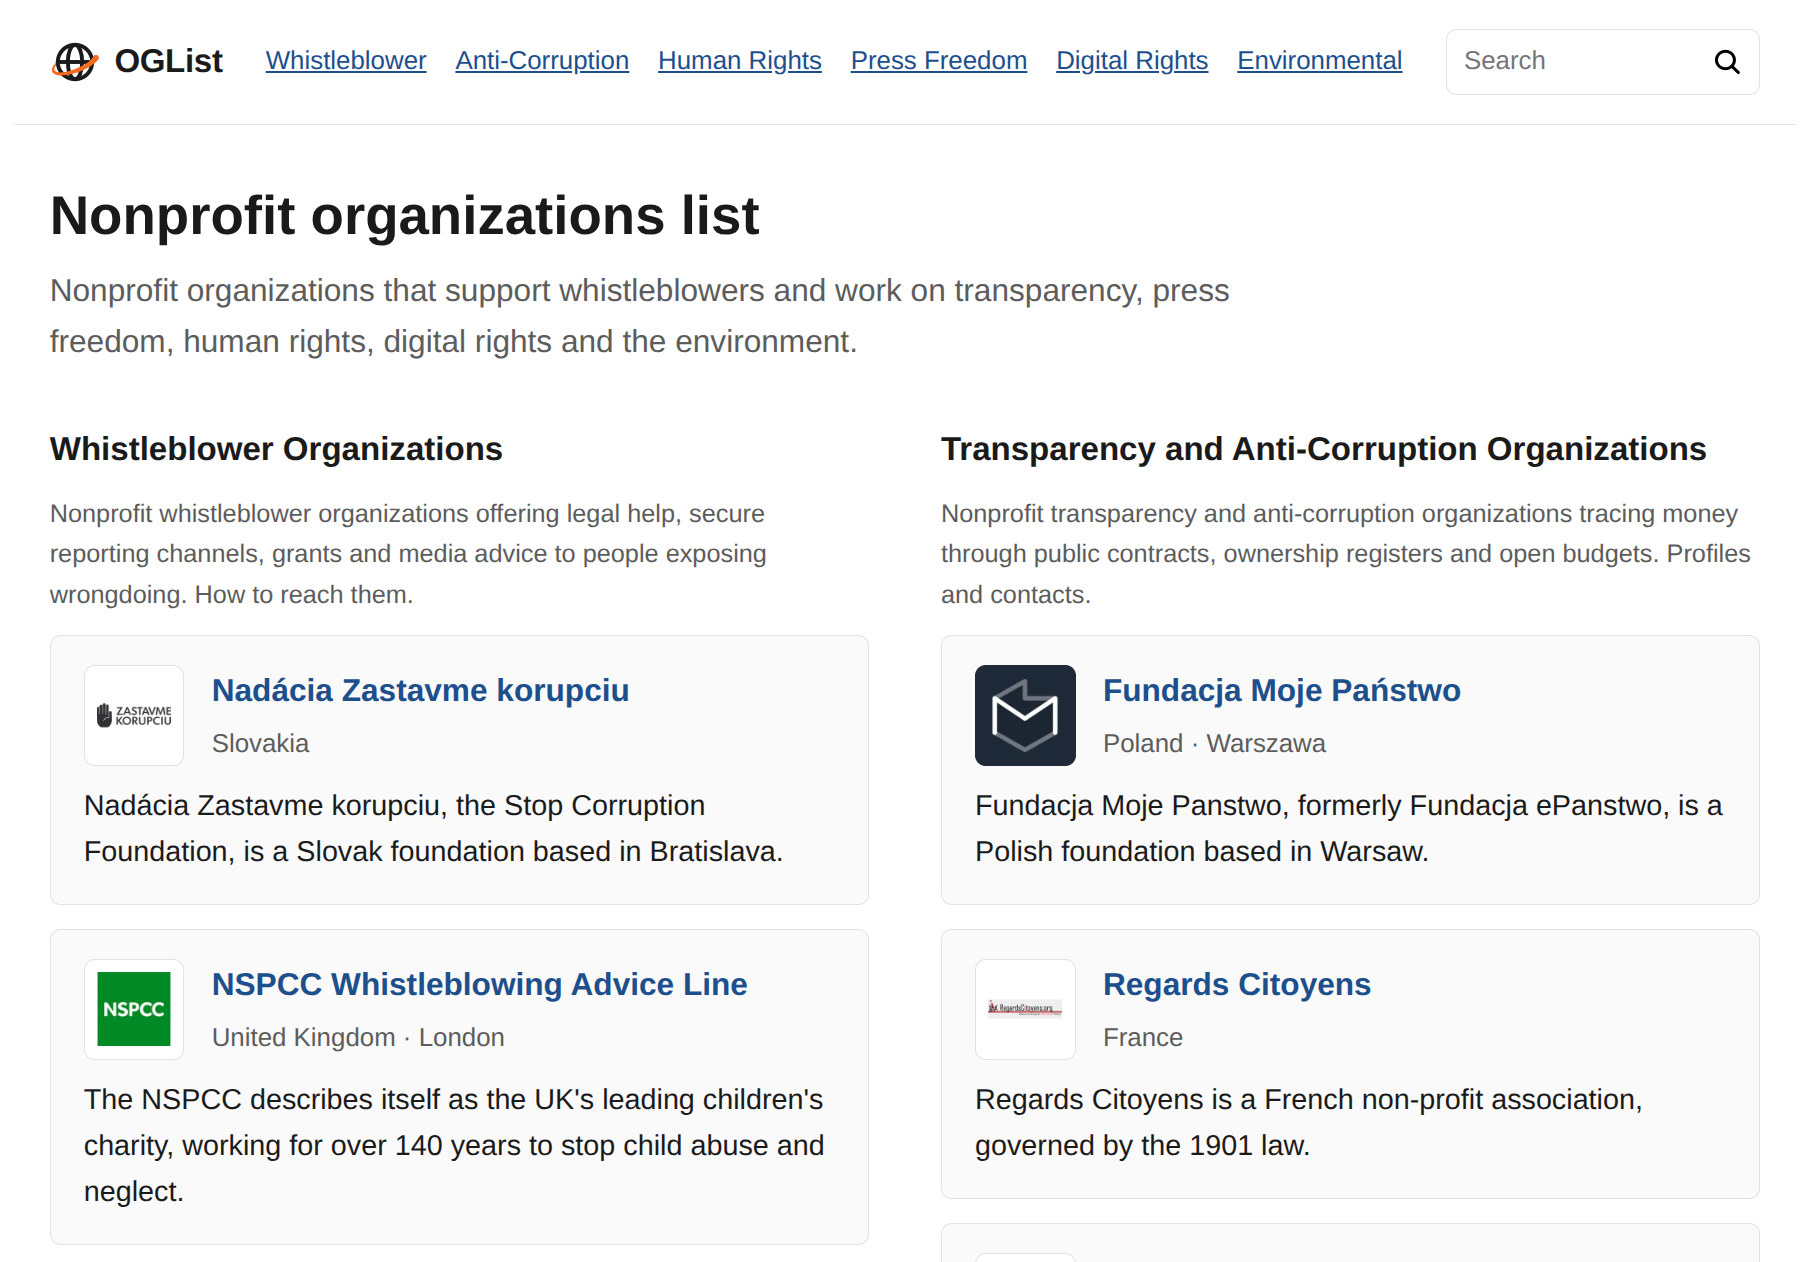Click the Whistleblower Organizations heading
Screen dimensions: 1810x1262
point(276,449)
